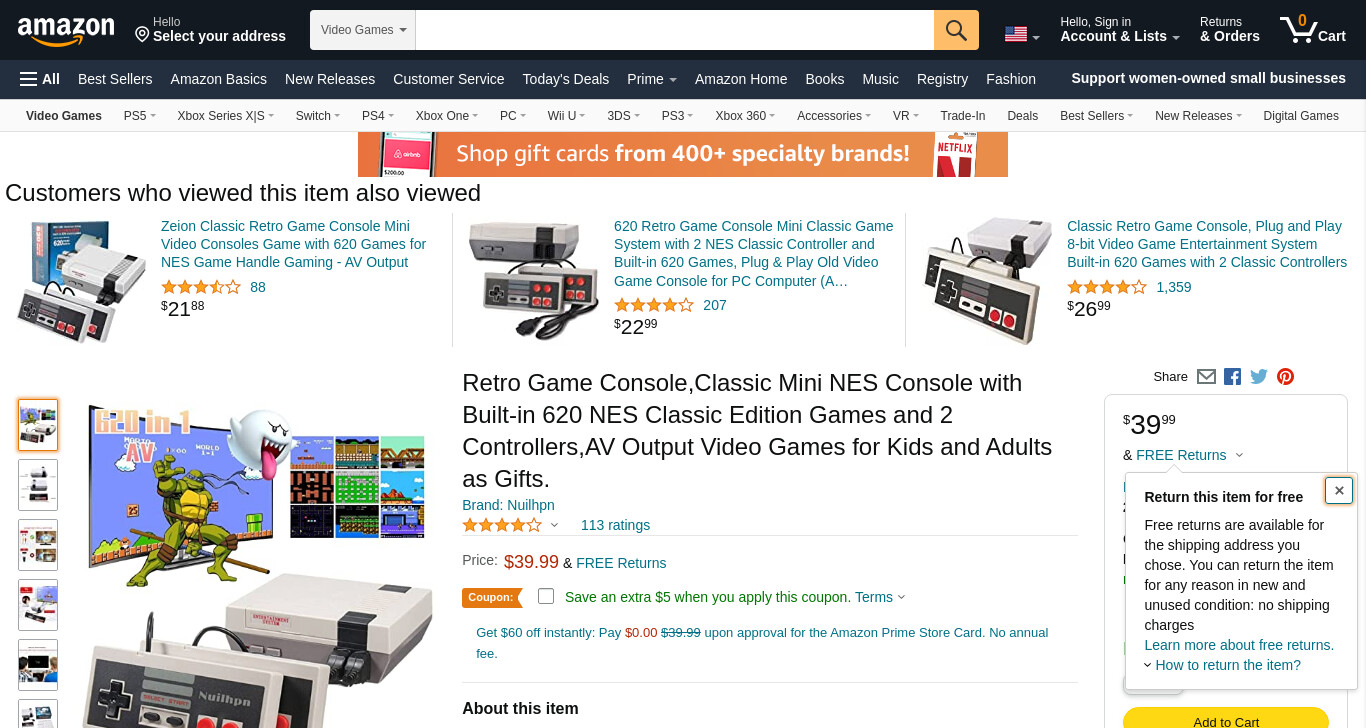The image size is (1366, 728).
Task: Change country using US flag icon
Action: pyautogui.click(x=1022, y=34)
